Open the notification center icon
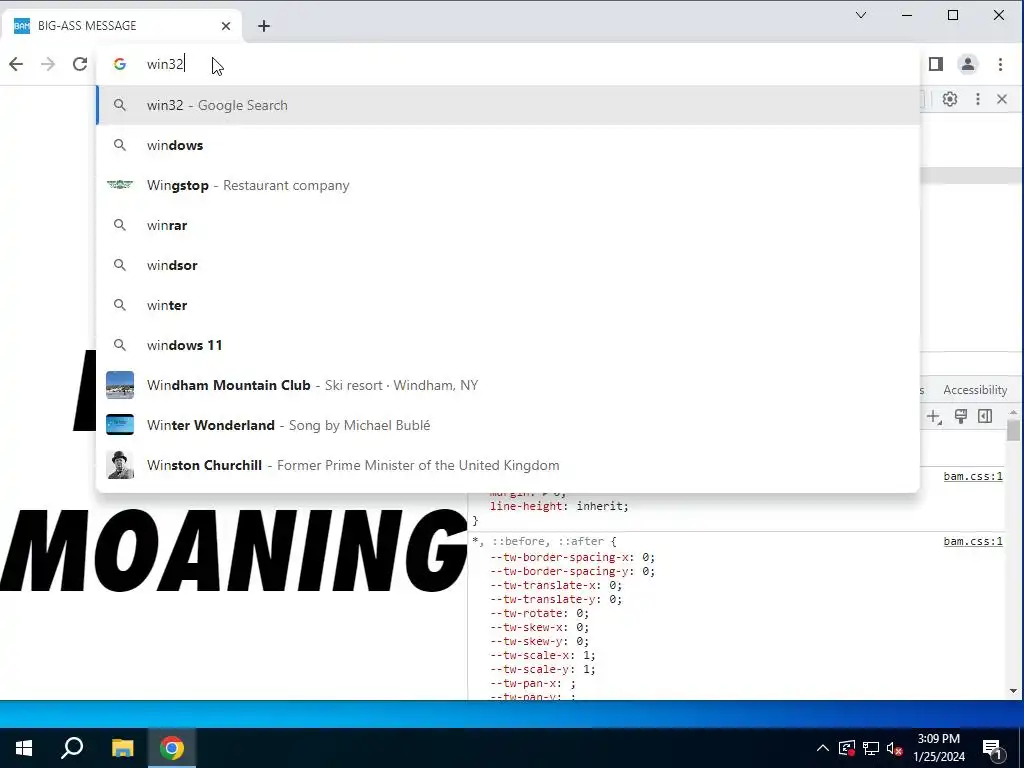Image resolution: width=1024 pixels, height=768 pixels. coord(993,748)
